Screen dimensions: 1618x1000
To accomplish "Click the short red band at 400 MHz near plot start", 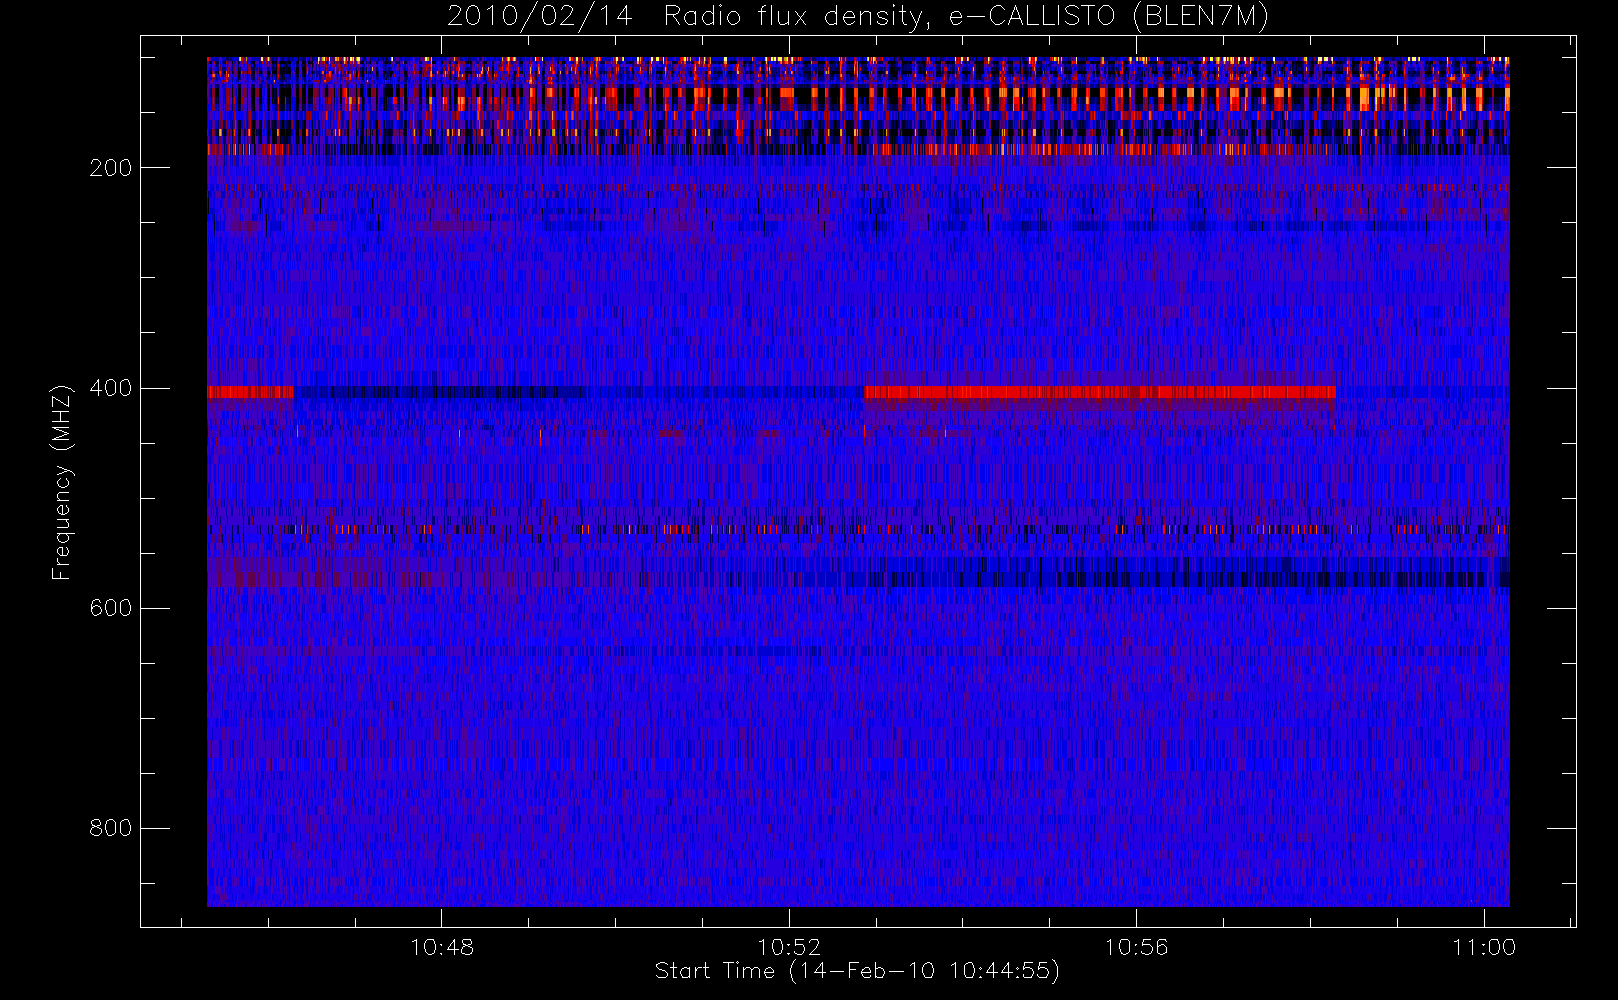I will pyautogui.click(x=250, y=392).
